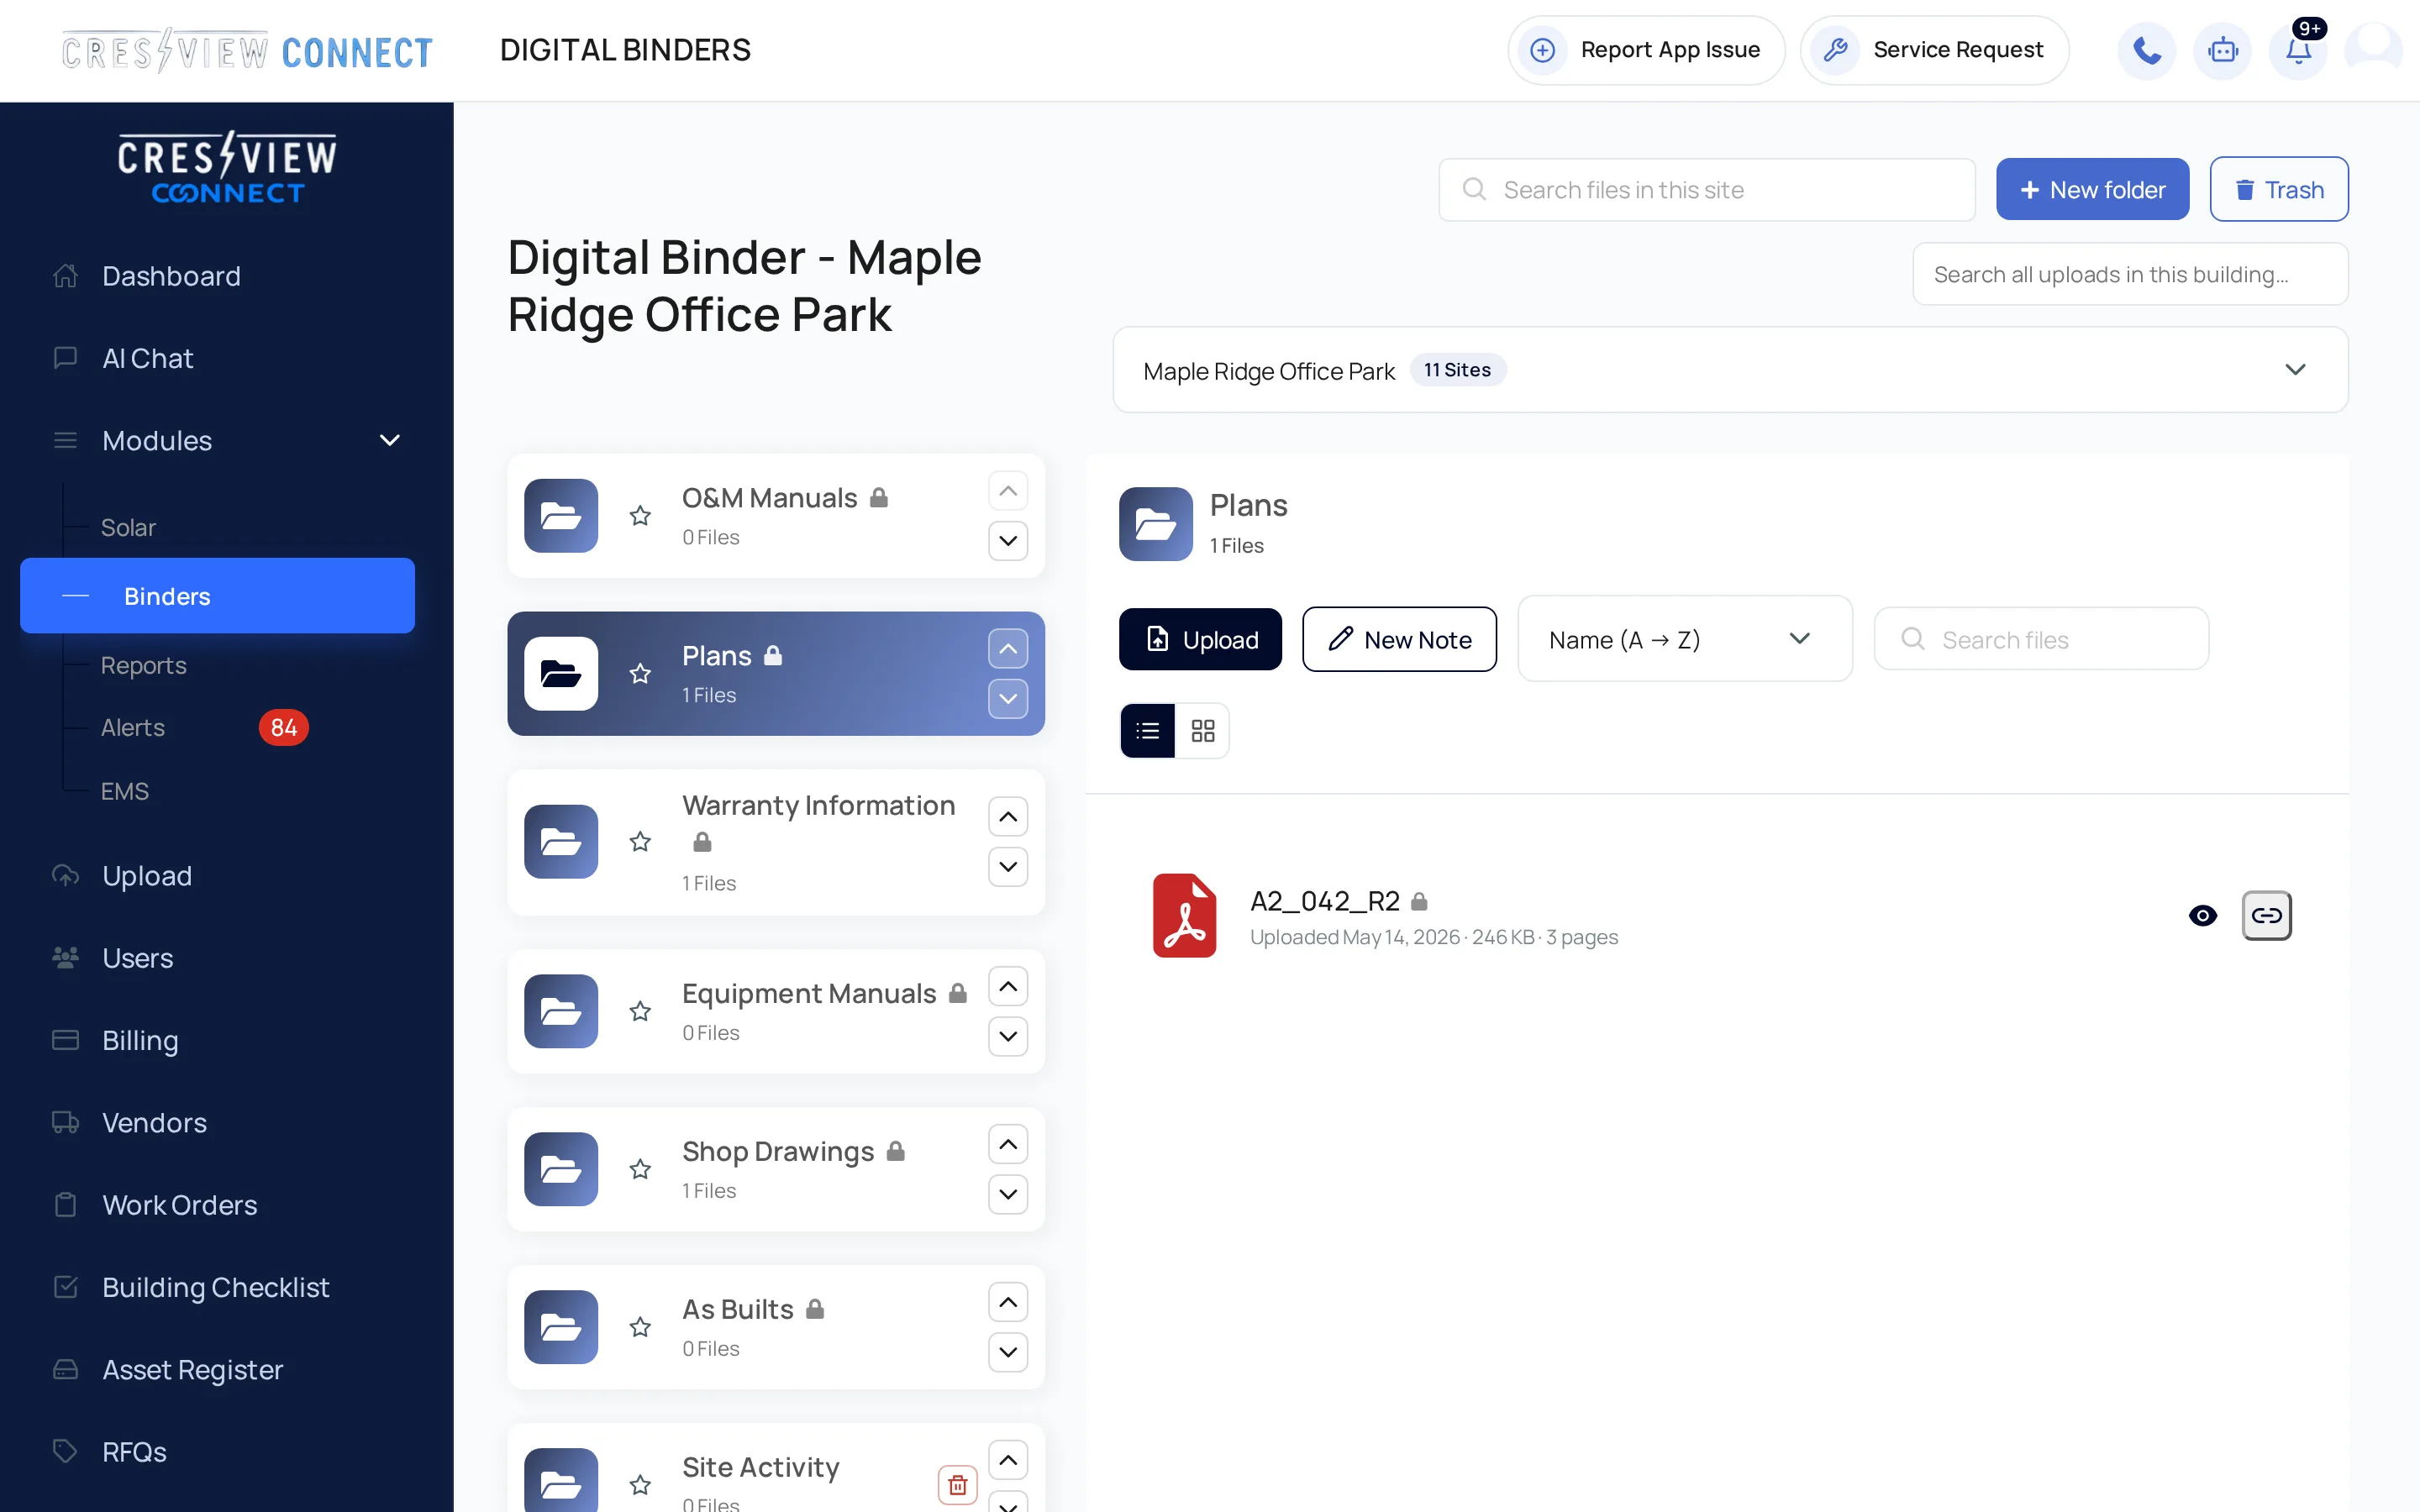2420x1512 pixels.
Task: Open the O&M Manuals folder icon
Action: [561, 516]
